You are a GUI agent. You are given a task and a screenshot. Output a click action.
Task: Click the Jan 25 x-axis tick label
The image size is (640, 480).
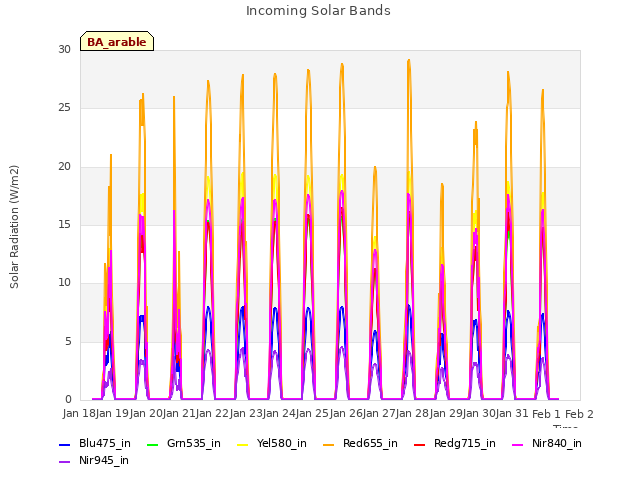click(x=312, y=413)
